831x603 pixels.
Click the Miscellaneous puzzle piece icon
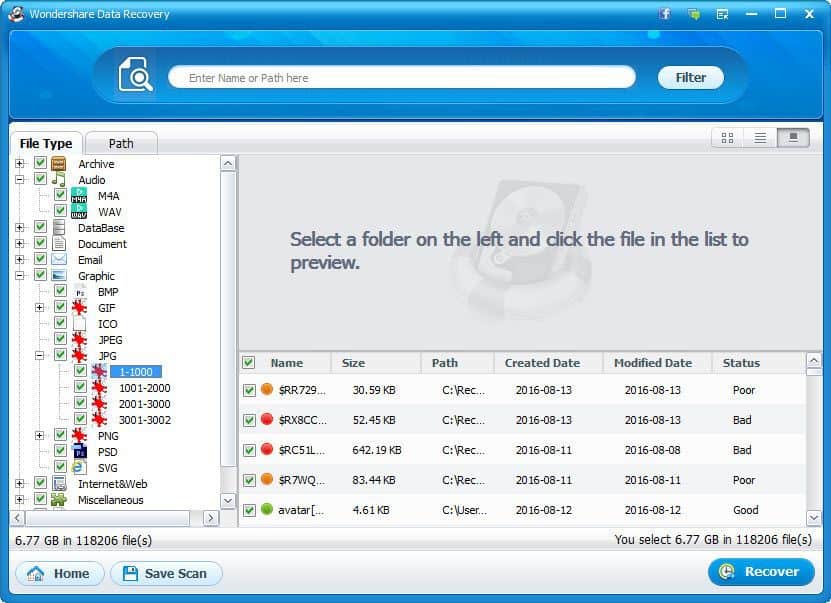59,499
